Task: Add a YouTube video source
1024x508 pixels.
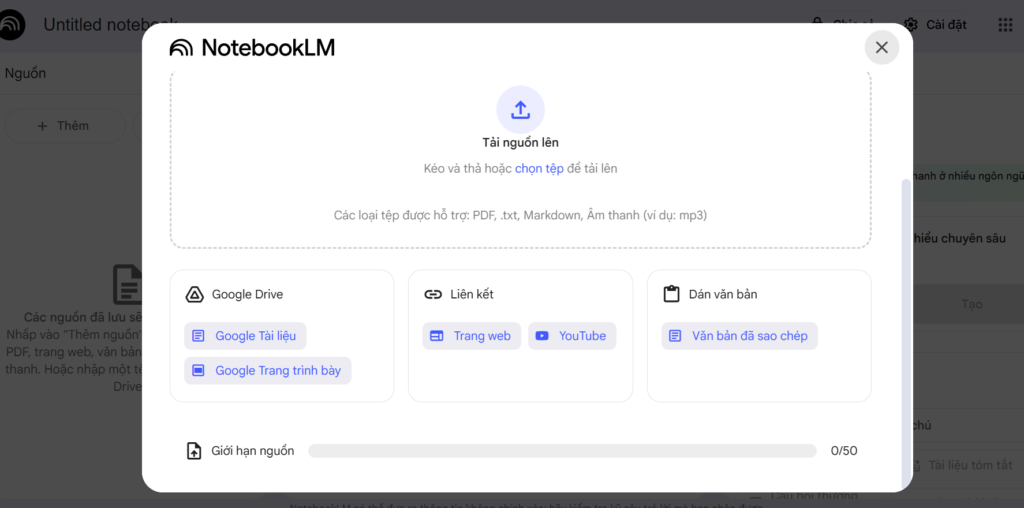Action: tap(572, 336)
